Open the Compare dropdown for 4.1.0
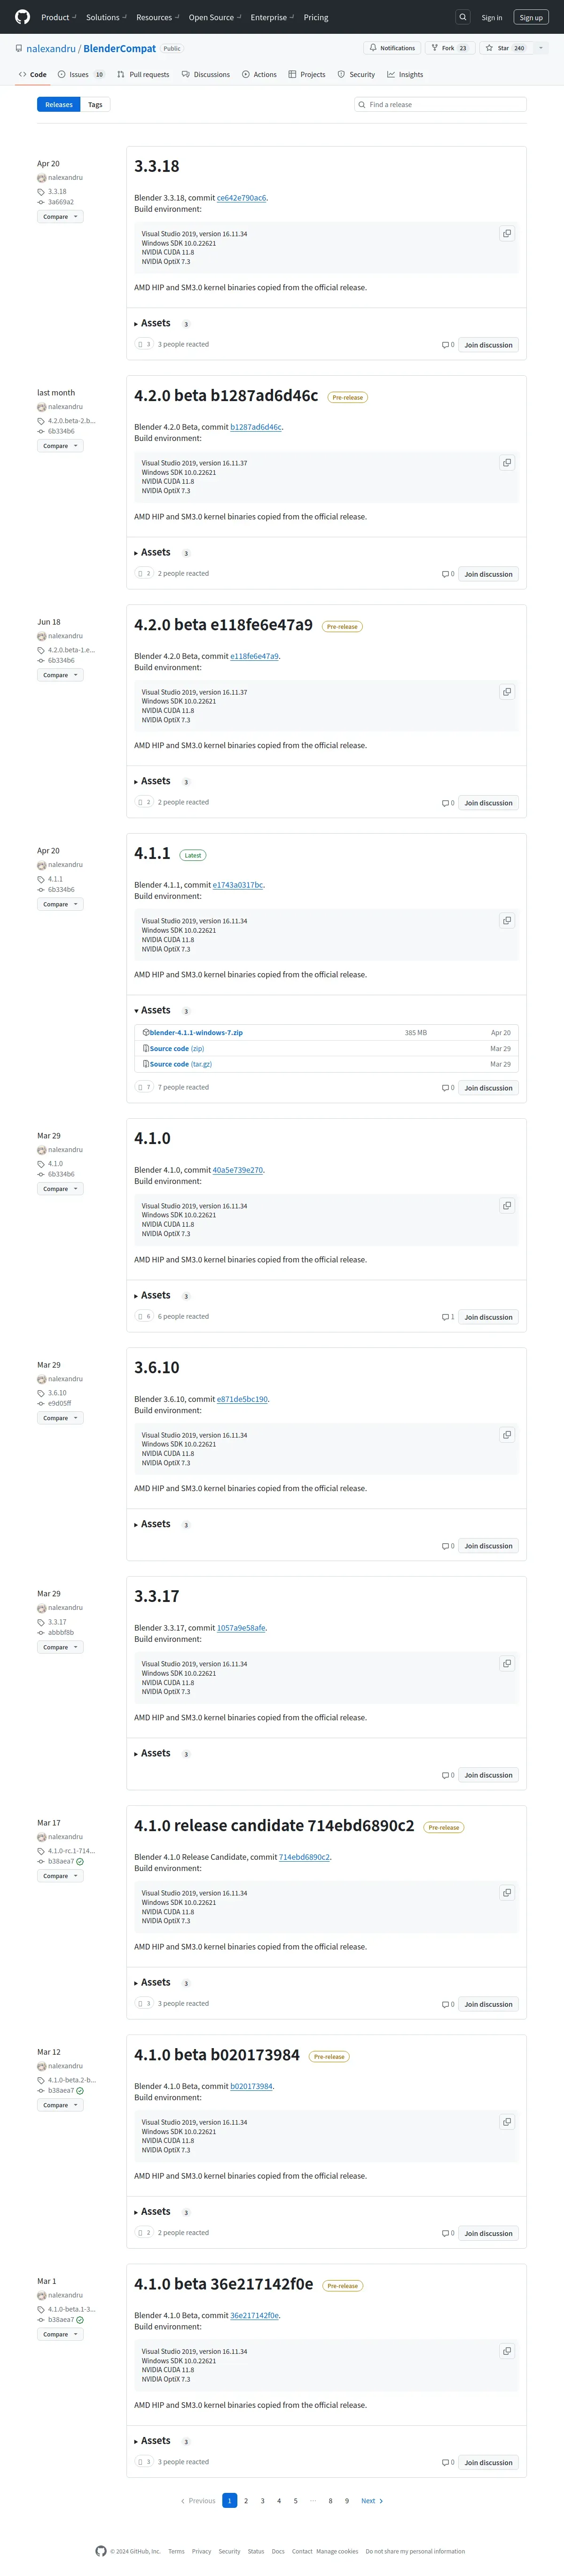 click(x=60, y=1189)
